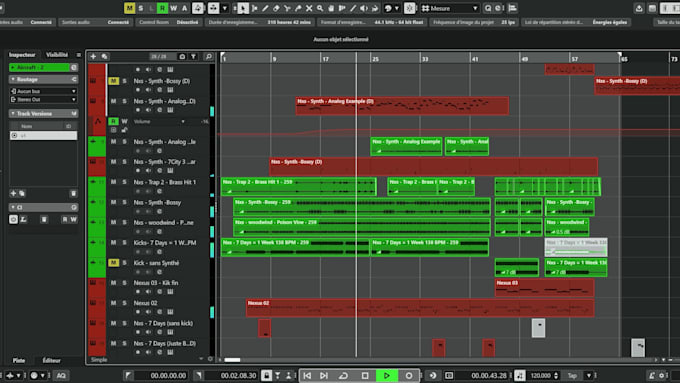
Task: Toggle the global Write automation W button
Action: click(173, 8)
